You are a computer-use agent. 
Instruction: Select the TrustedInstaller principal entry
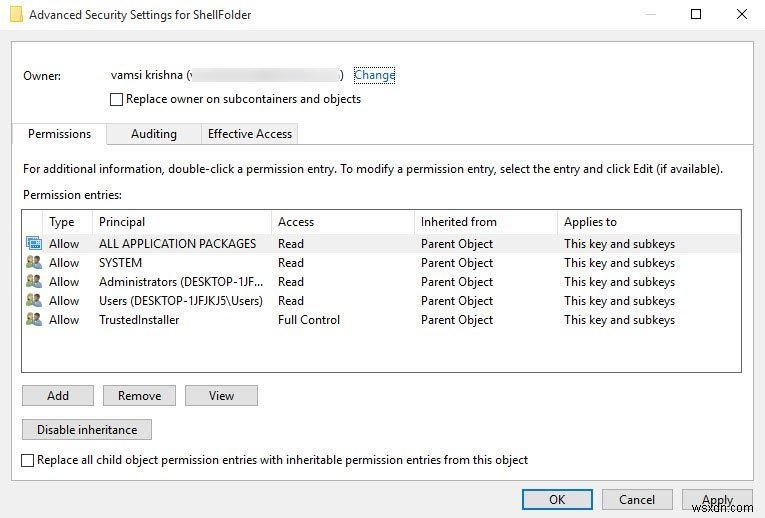click(139, 320)
